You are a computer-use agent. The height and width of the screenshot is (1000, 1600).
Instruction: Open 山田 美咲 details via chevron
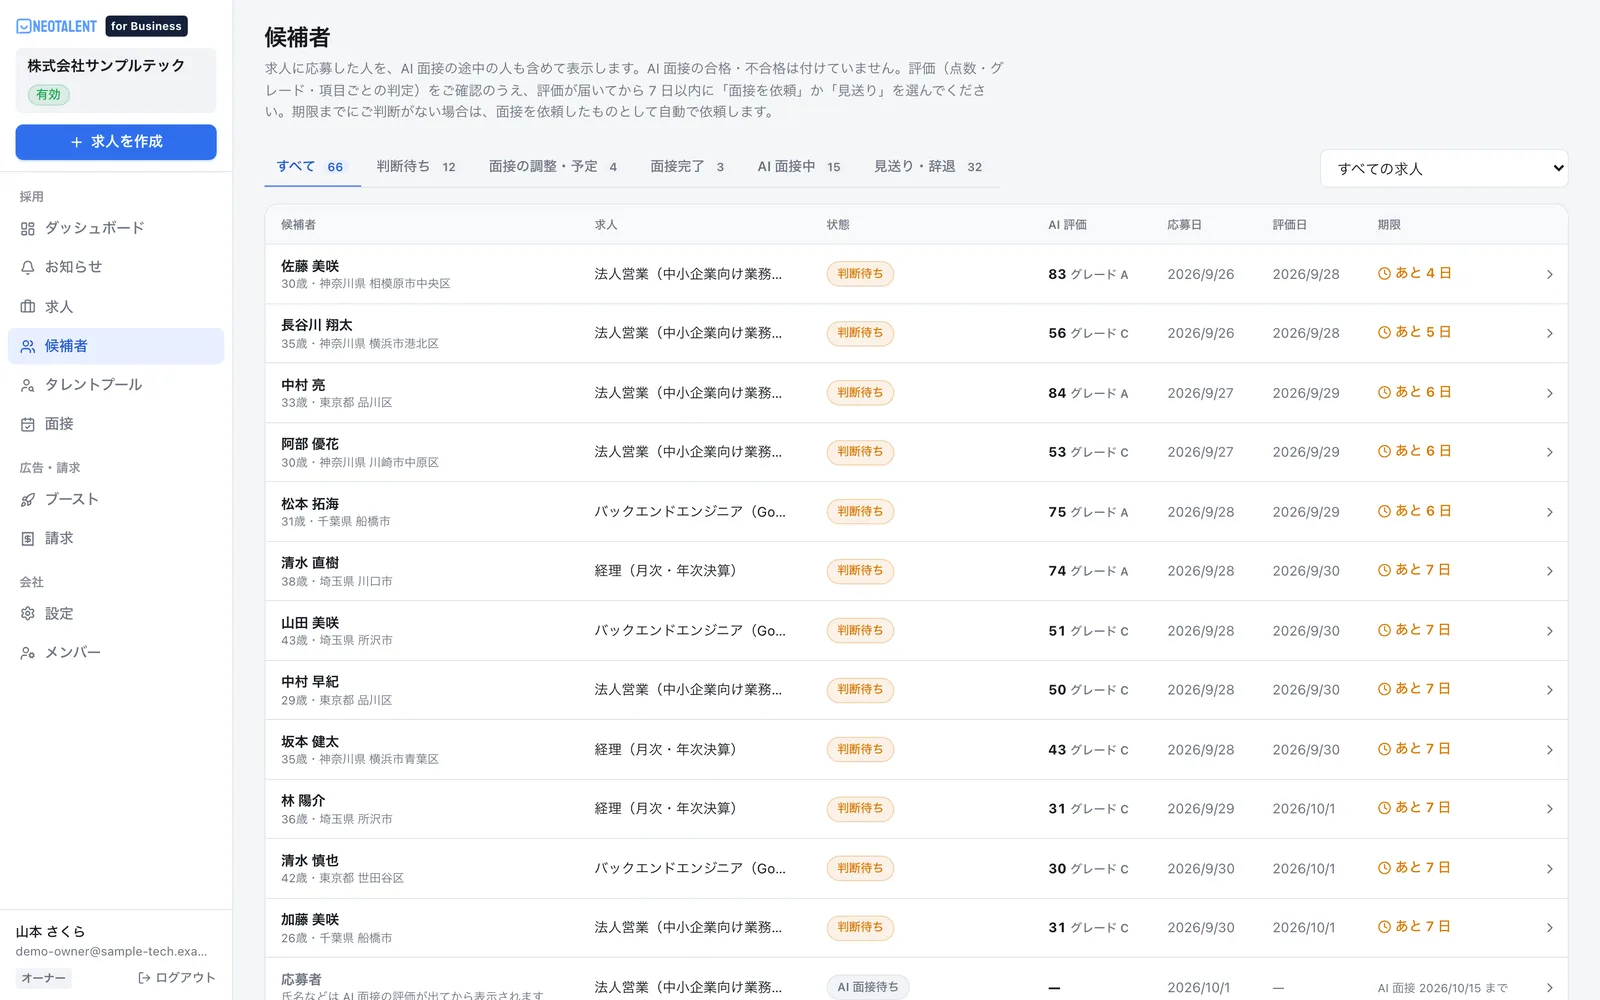tap(1549, 631)
